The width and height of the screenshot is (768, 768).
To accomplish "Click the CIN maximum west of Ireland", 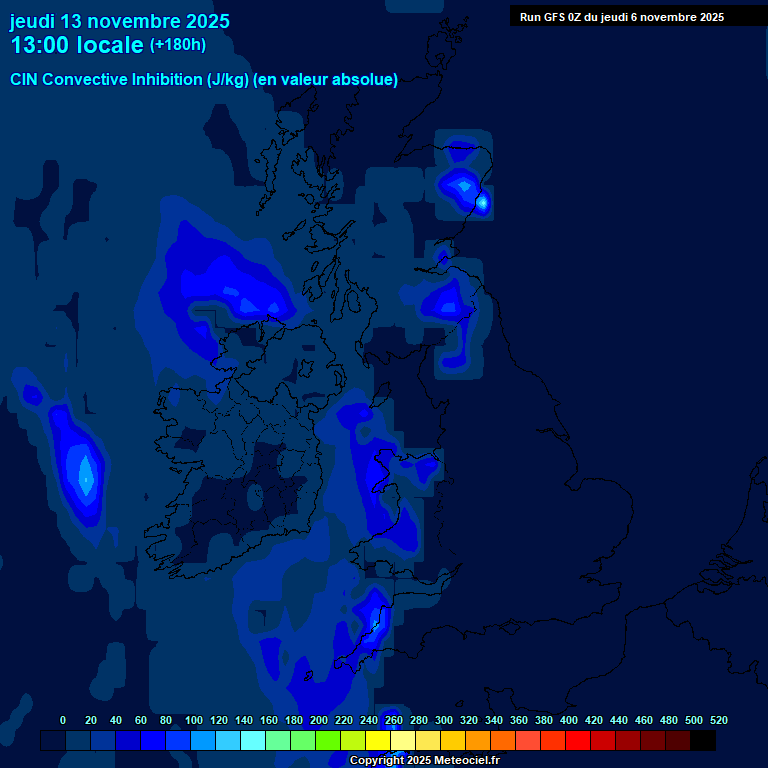I will 85,476.
